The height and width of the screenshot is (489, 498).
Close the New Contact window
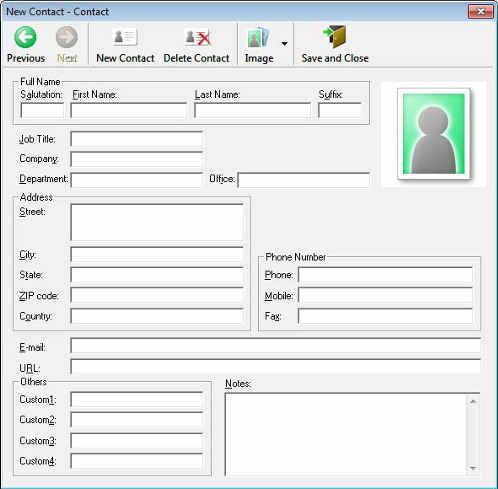point(481,12)
